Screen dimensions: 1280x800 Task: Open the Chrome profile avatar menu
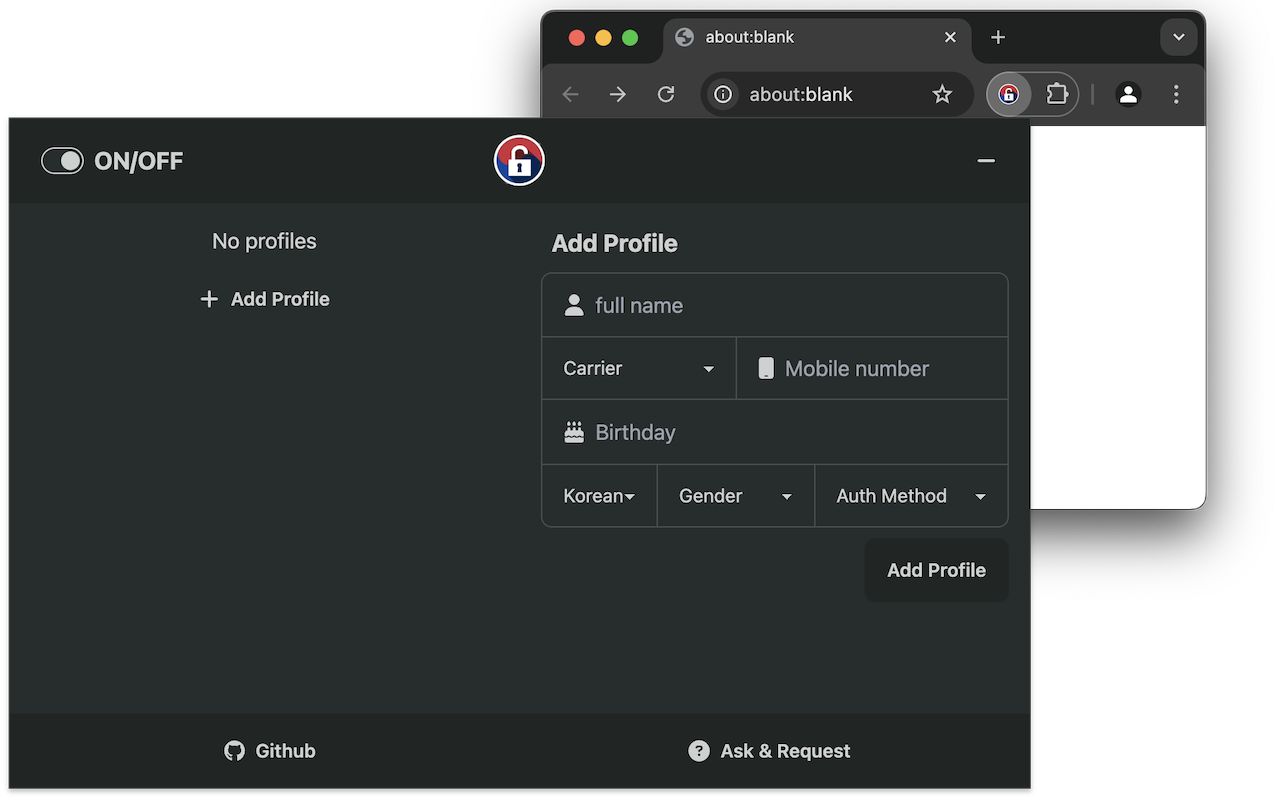click(1128, 94)
